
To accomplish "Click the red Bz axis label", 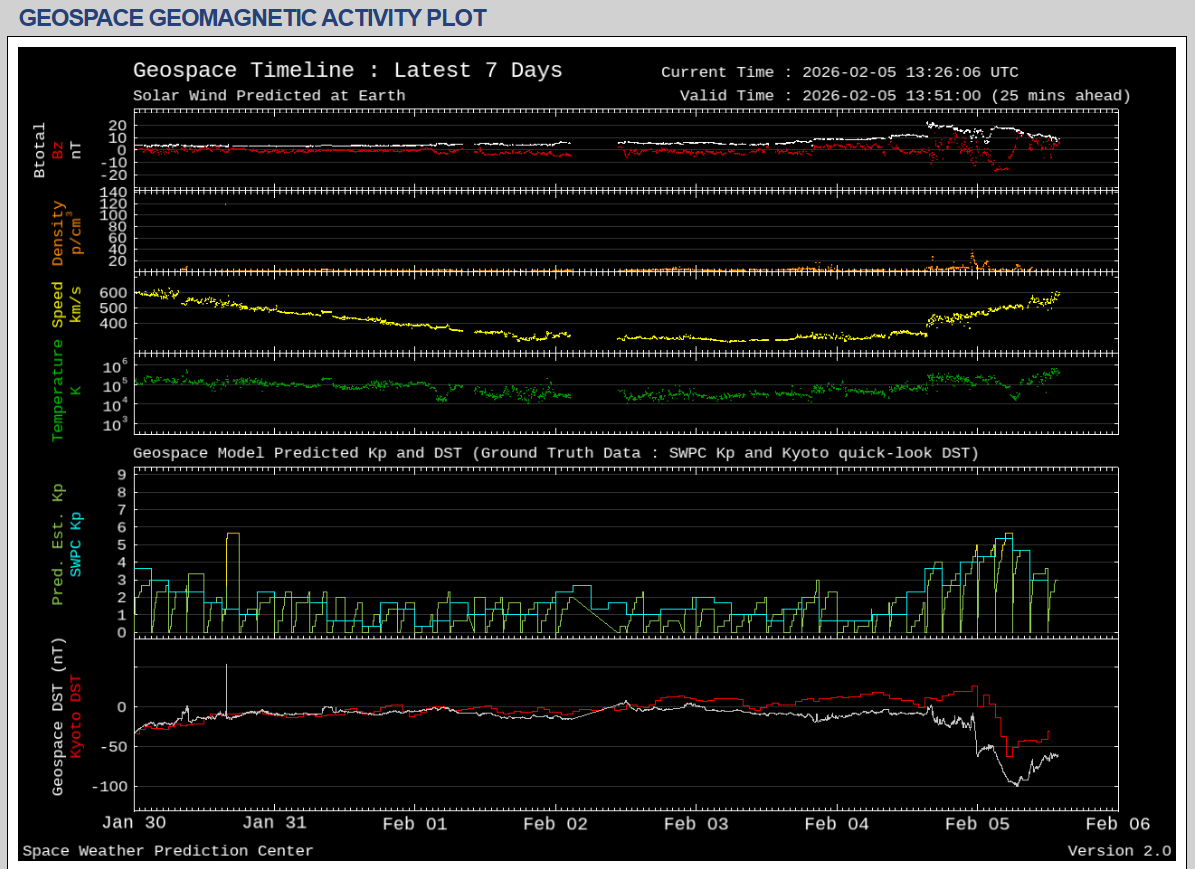I will pyautogui.click(x=58, y=150).
